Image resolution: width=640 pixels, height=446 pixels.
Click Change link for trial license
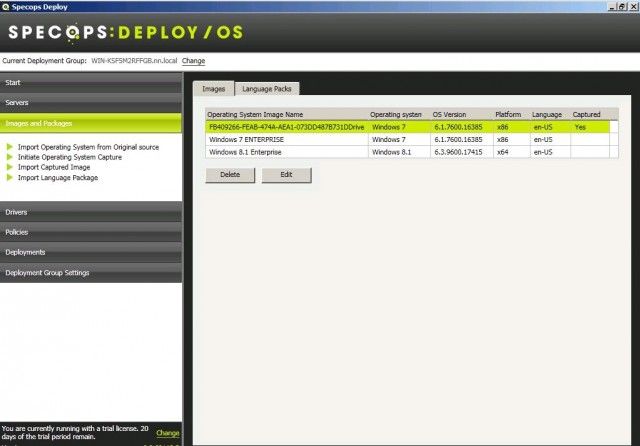[168, 433]
